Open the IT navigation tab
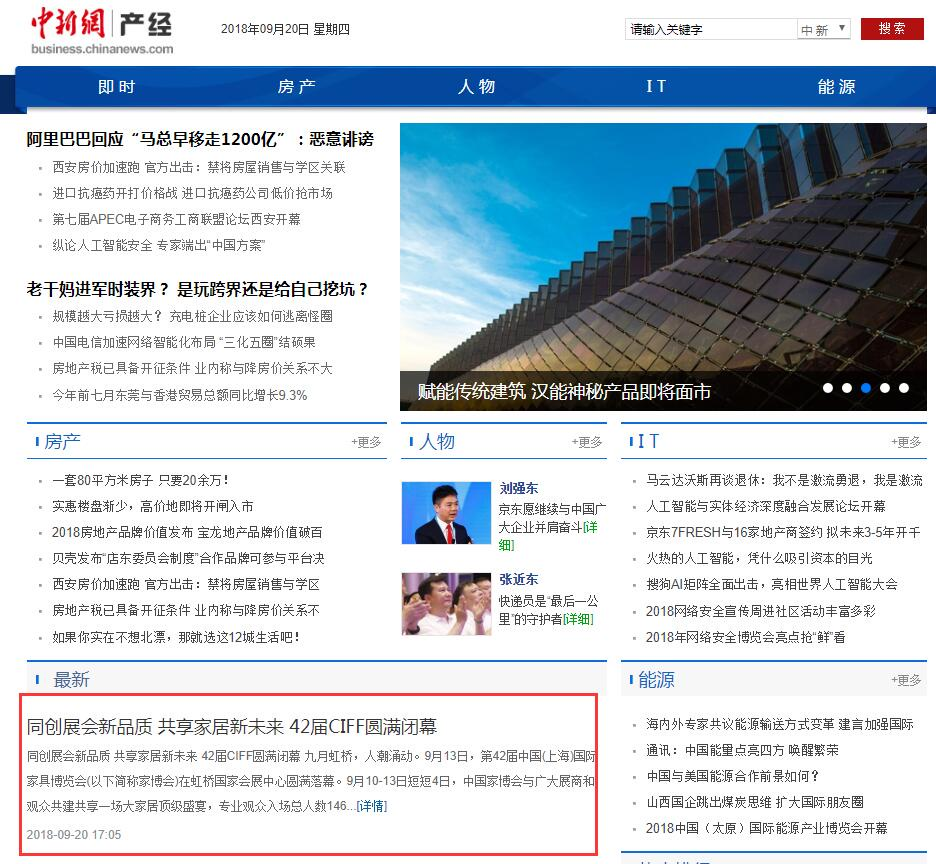This screenshot has width=936, height=864. point(656,87)
